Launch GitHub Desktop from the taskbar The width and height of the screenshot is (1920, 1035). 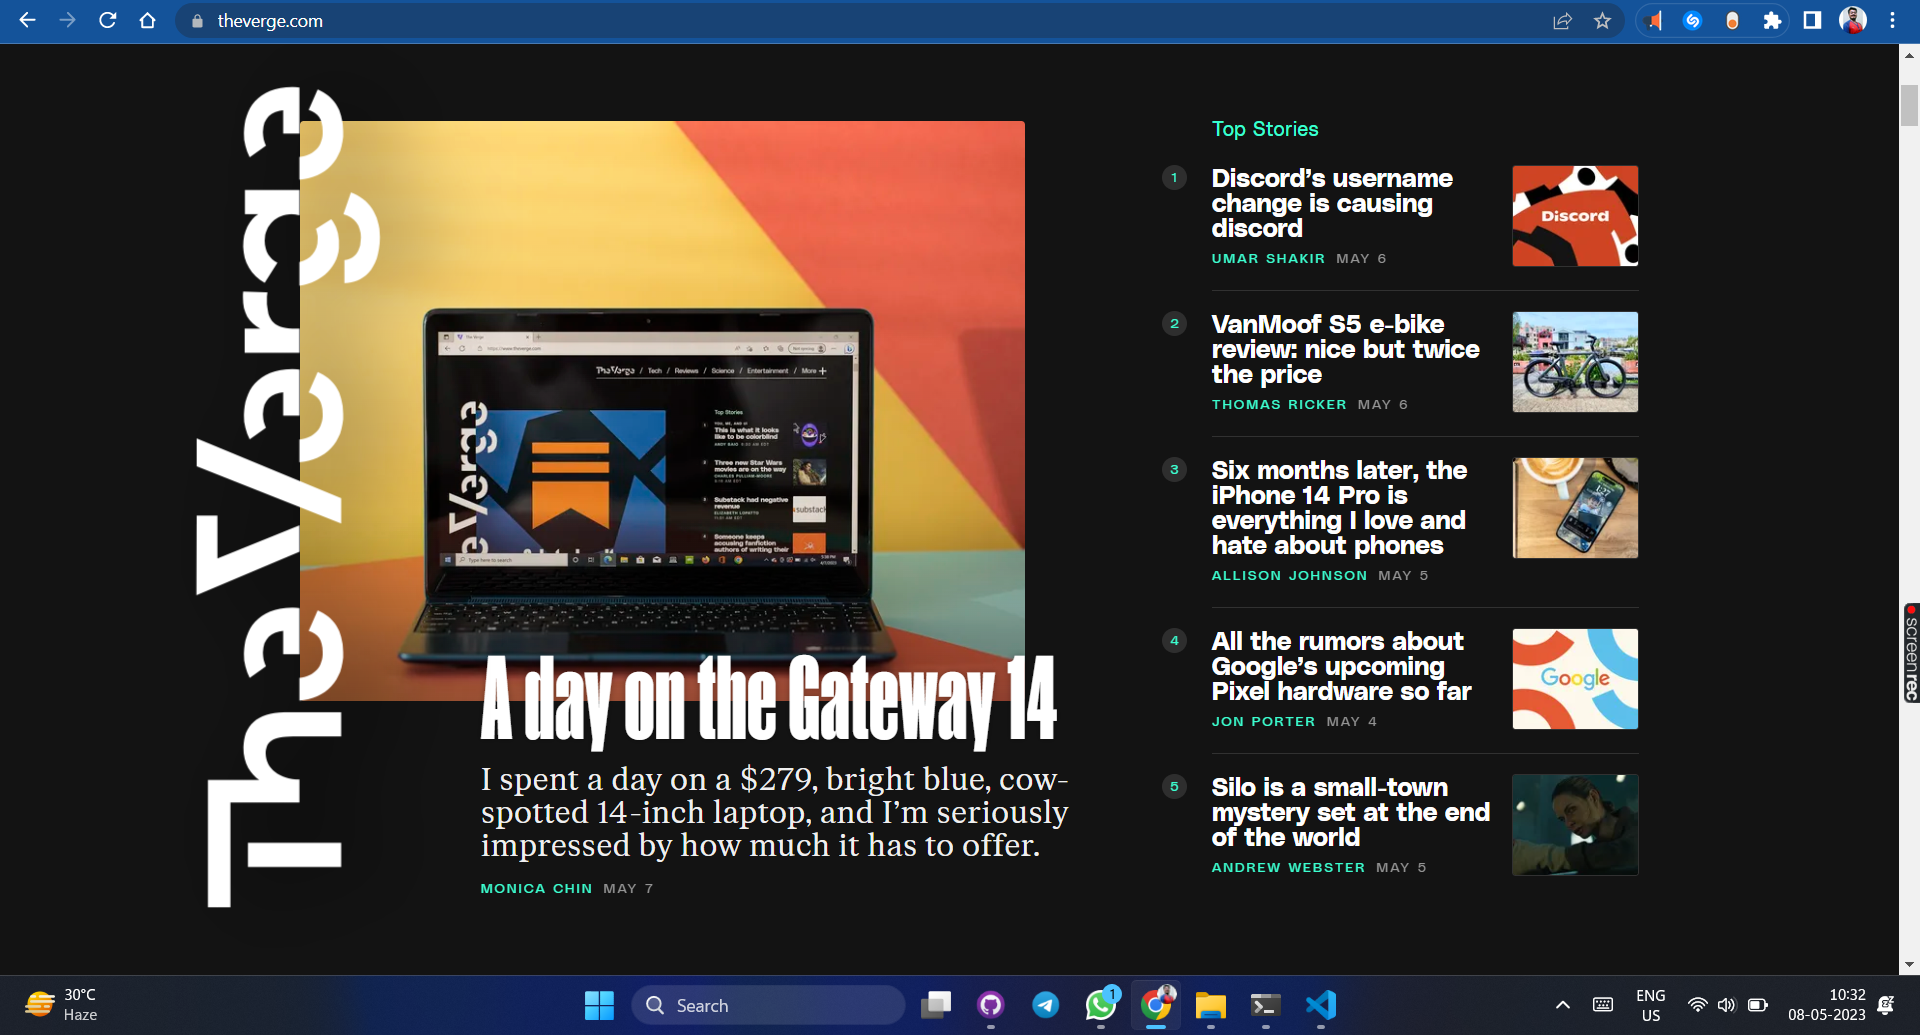tap(991, 1005)
